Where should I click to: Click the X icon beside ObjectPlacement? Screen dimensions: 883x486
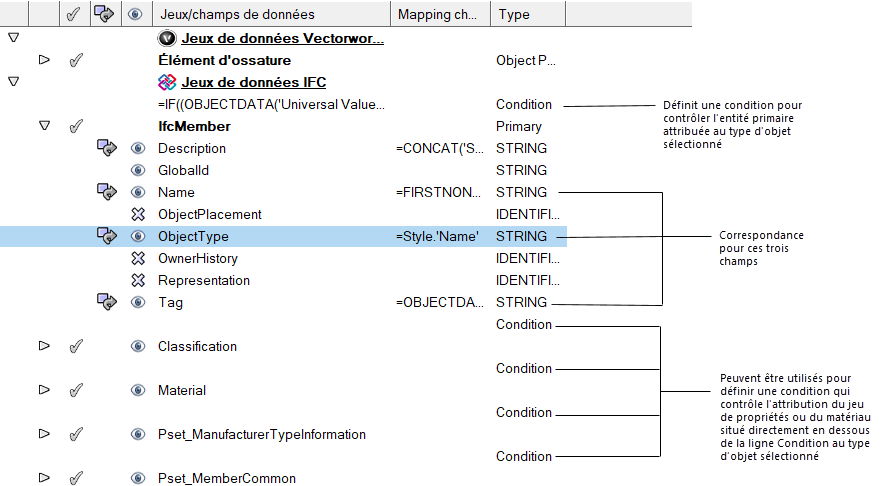coord(138,214)
